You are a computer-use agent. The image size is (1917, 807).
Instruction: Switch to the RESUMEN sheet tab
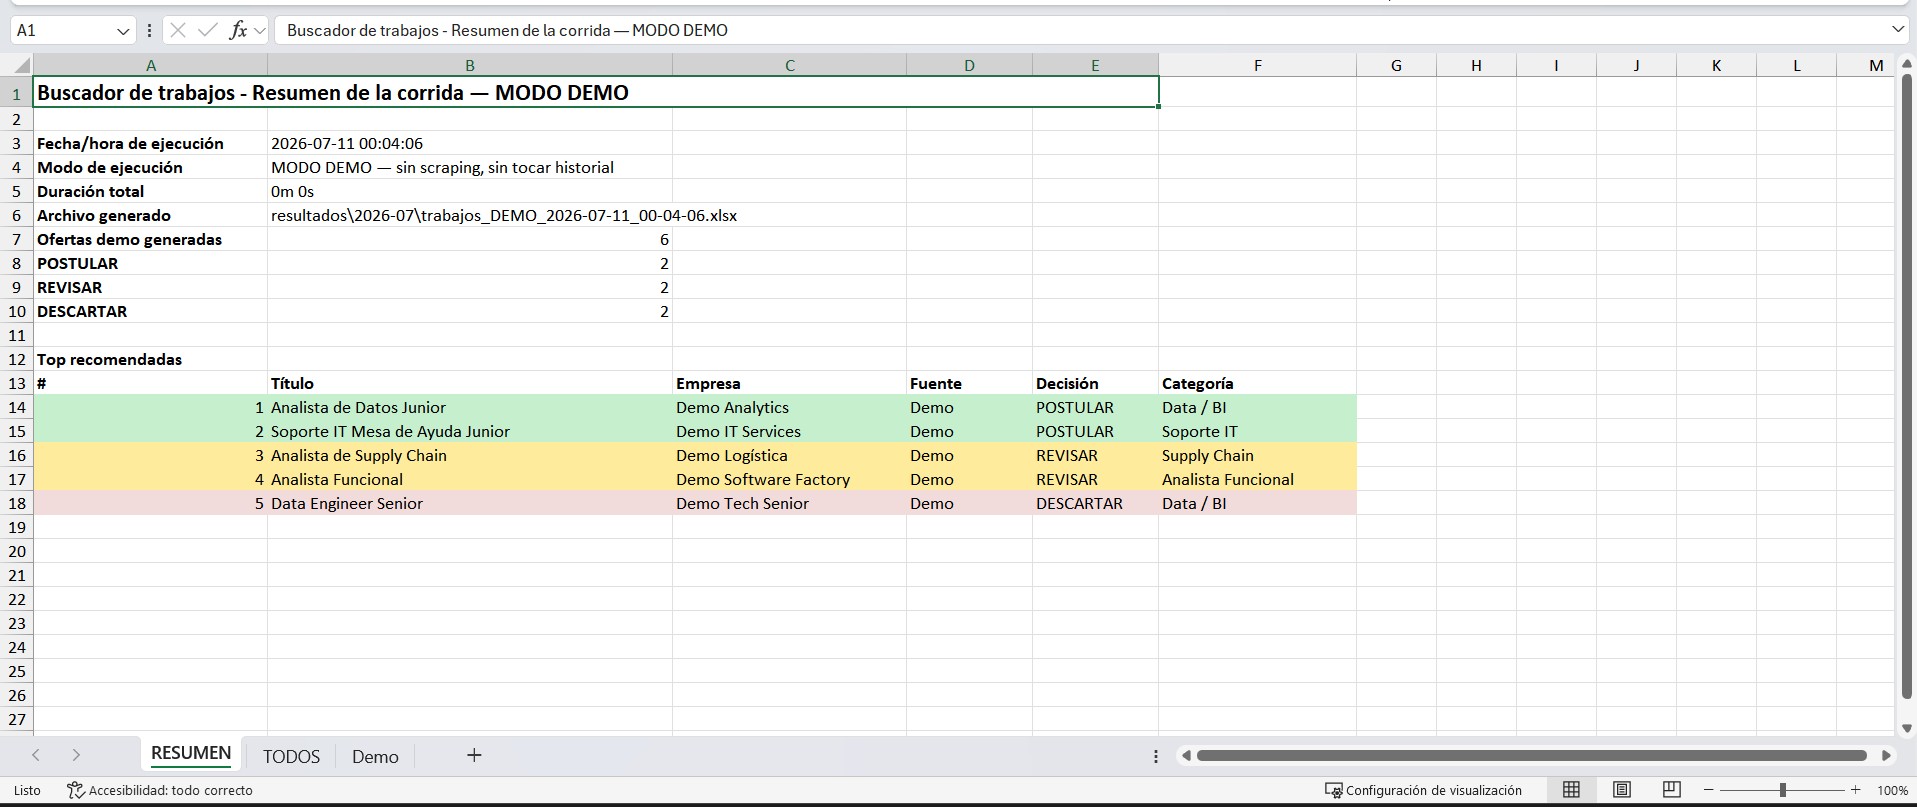[x=191, y=754]
